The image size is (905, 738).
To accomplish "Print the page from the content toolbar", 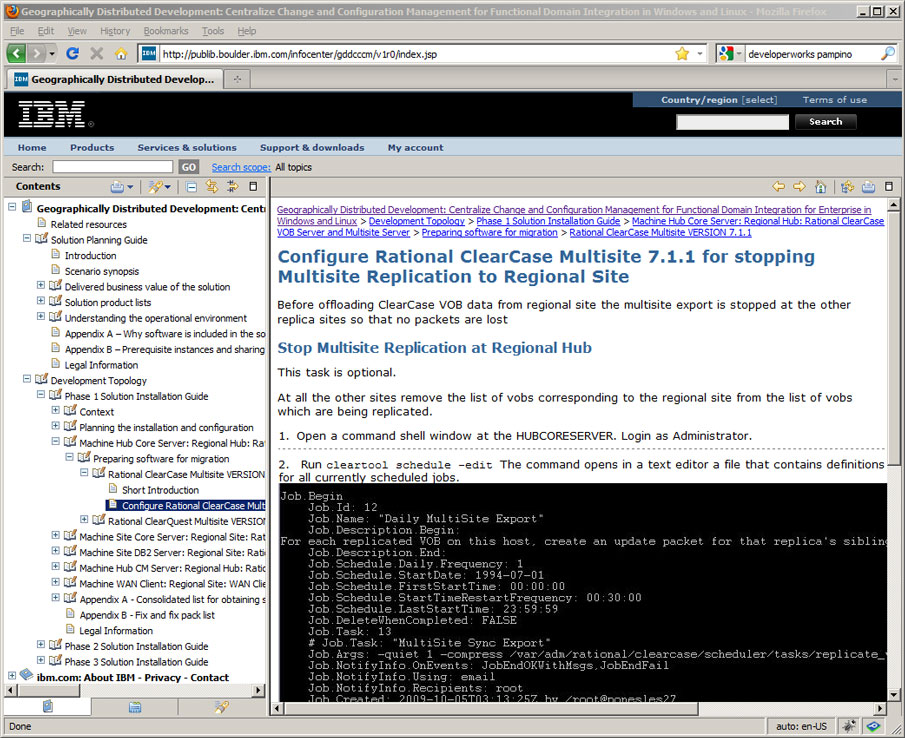I will tap(868, 187).
